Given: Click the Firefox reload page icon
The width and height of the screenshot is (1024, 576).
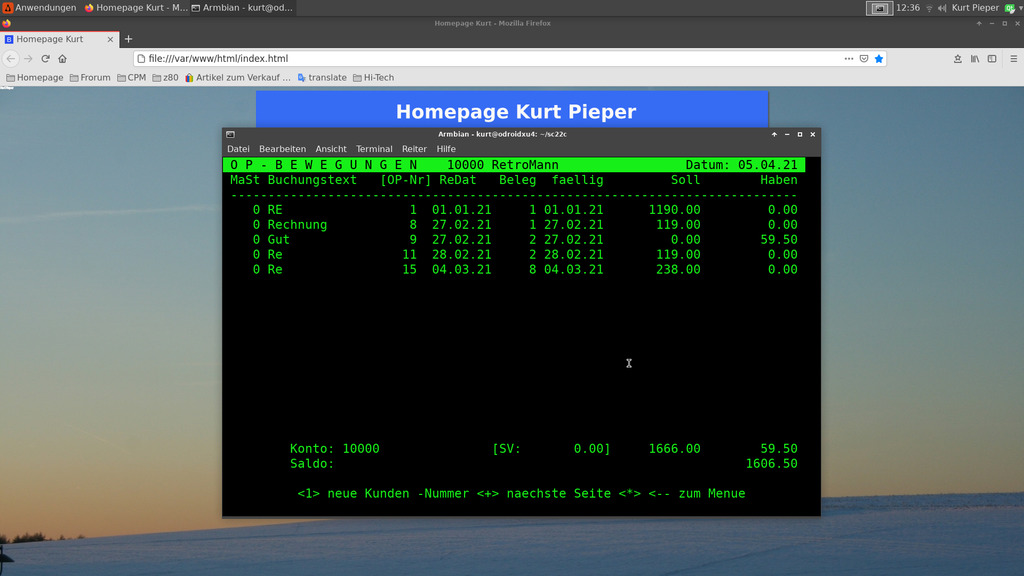Looking at the screenshot, I should coord(45,59).
